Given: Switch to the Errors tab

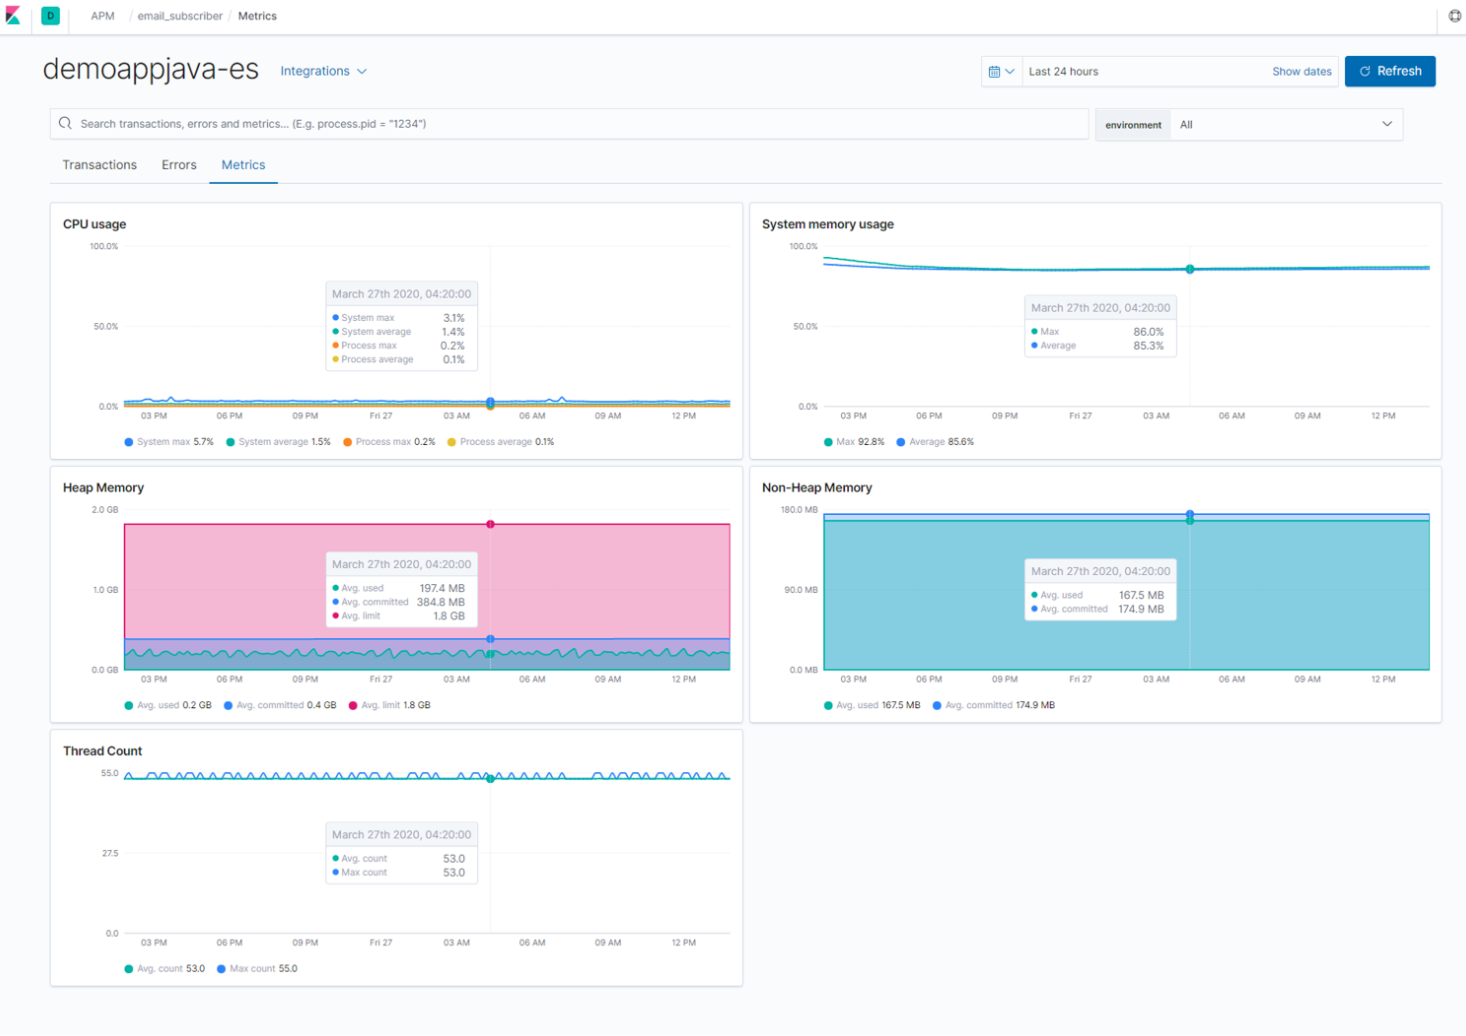Looking at the screenshot, I should point(179,165).
